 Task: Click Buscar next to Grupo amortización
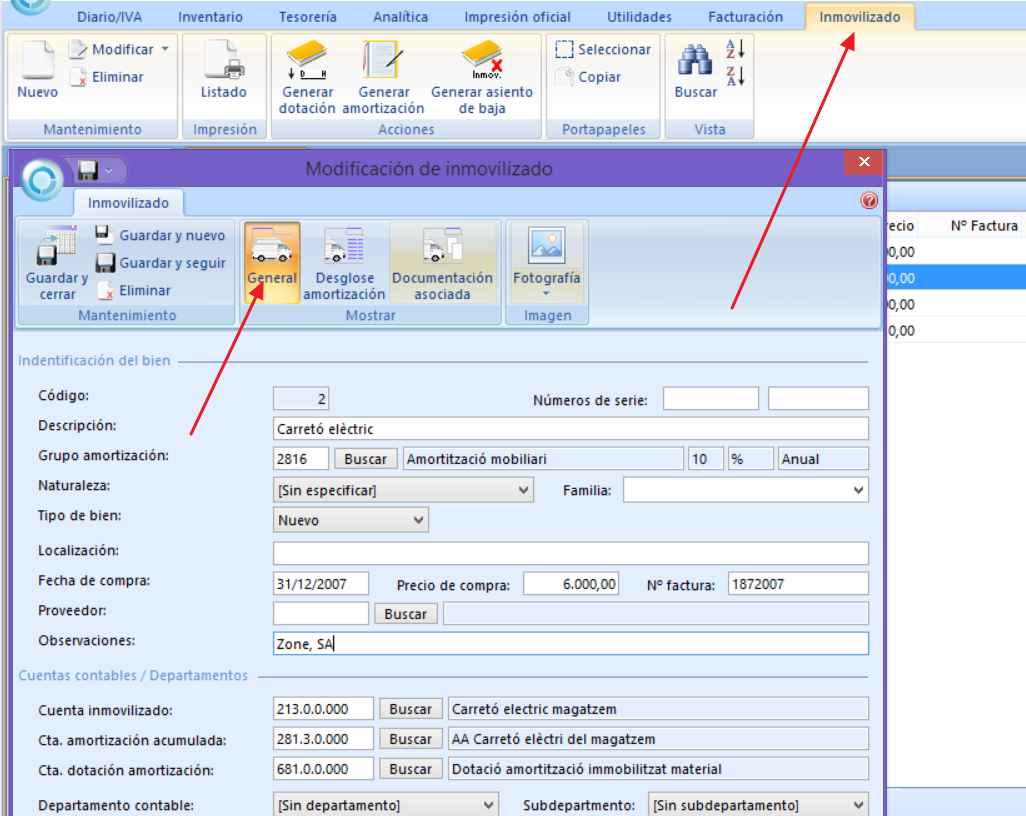pos(365,459)
